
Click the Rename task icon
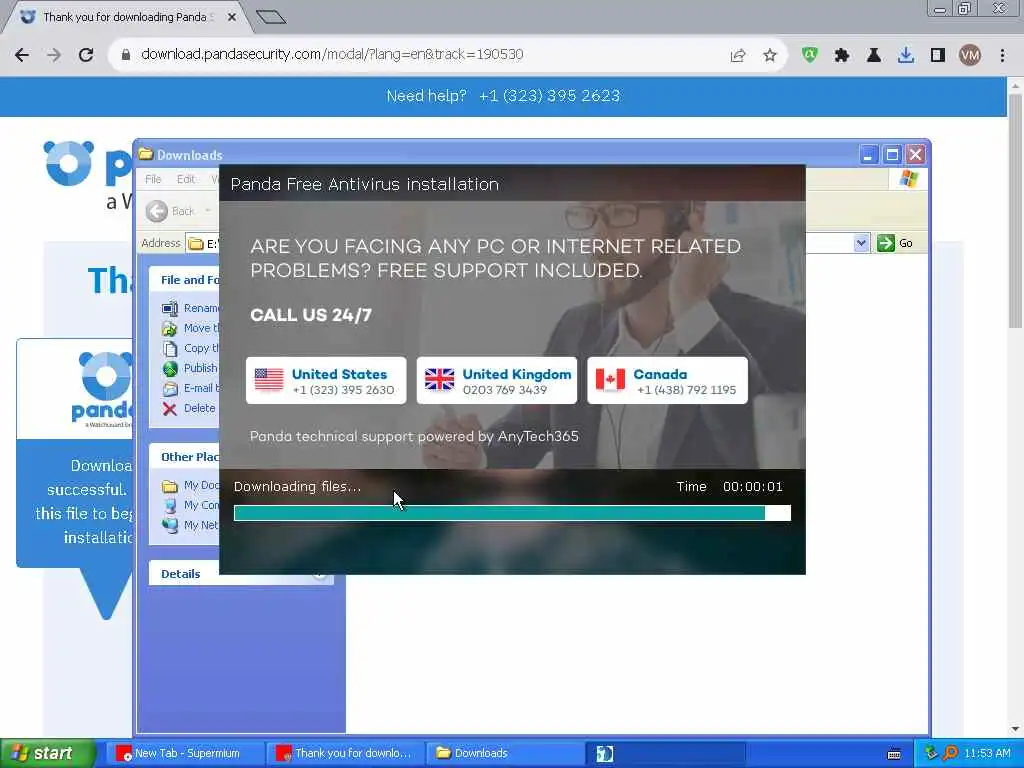point(170,308)
